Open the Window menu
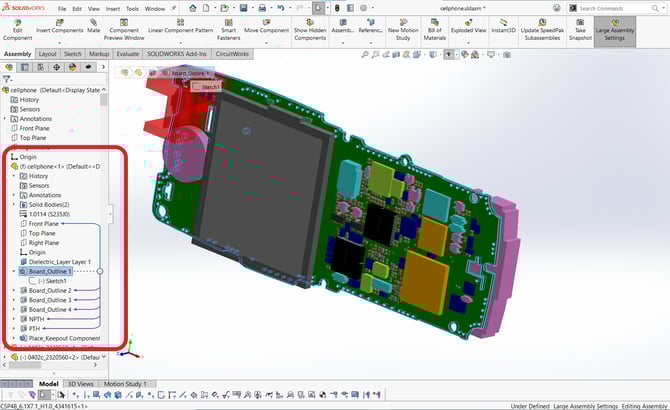Screen dimensions: 670x410 [x=155, y=9]
